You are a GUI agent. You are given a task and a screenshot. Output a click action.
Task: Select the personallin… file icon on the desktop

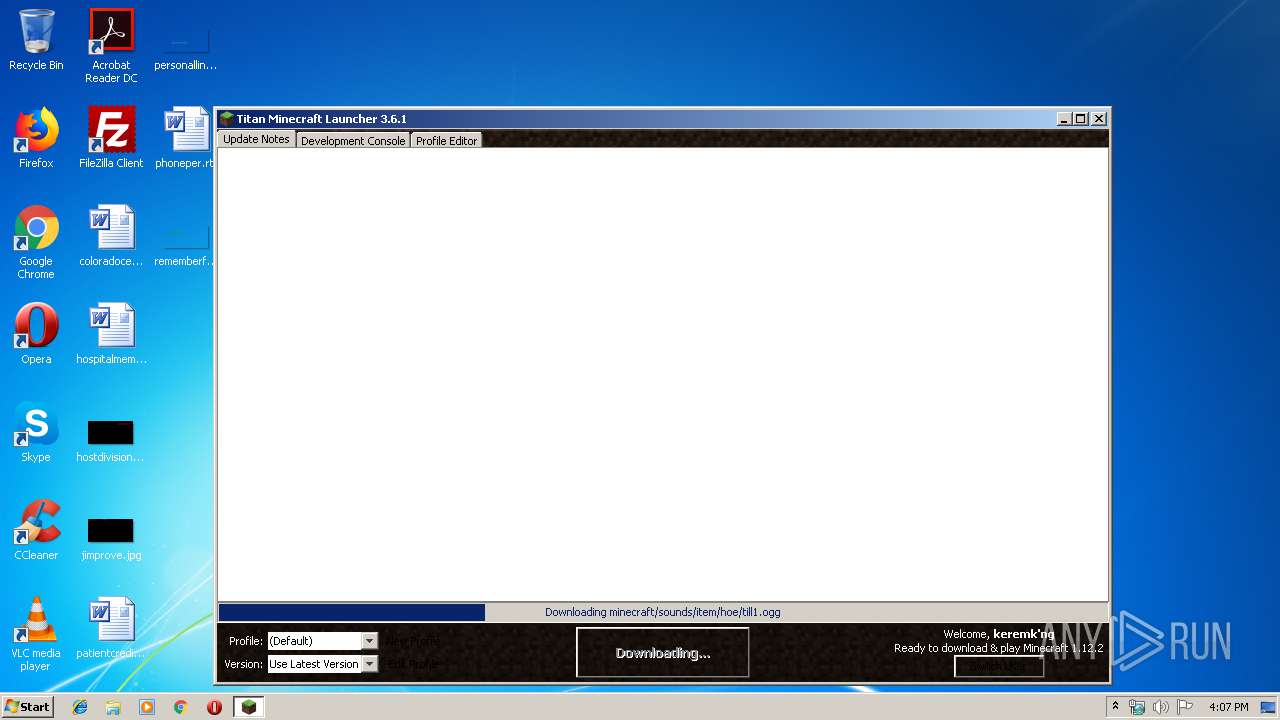pyautogui.click(x=186, y=46)
